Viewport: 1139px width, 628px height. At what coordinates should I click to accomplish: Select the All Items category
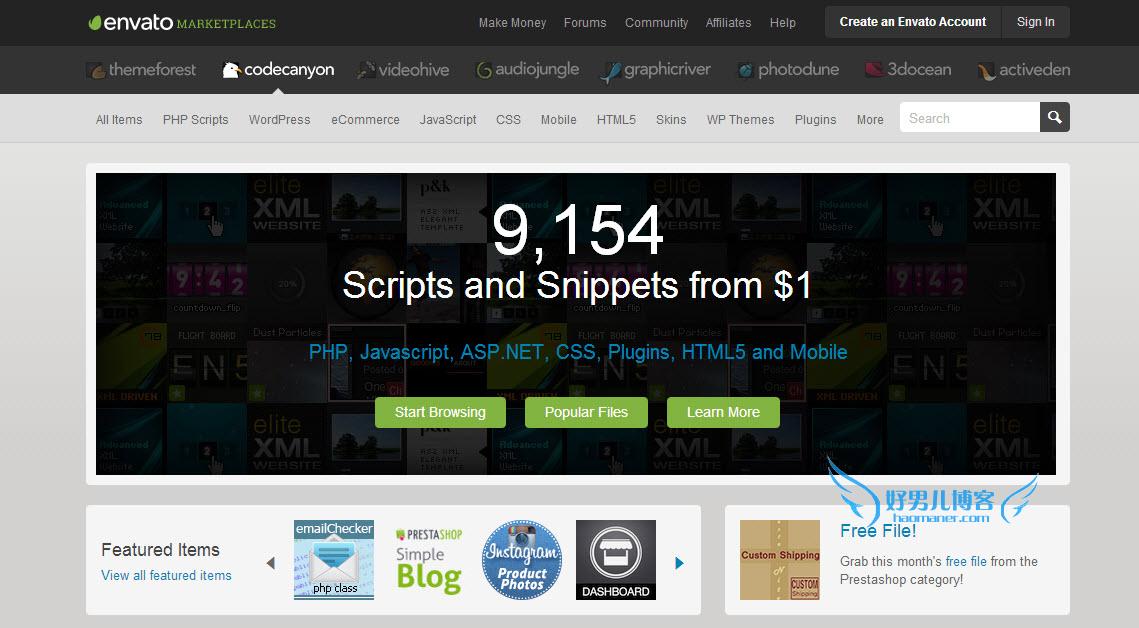119,120
